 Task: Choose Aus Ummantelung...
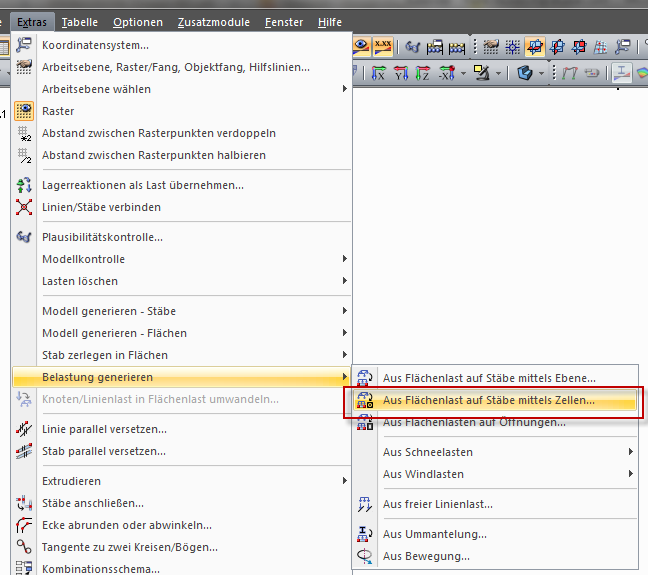[x=495, y=534]
